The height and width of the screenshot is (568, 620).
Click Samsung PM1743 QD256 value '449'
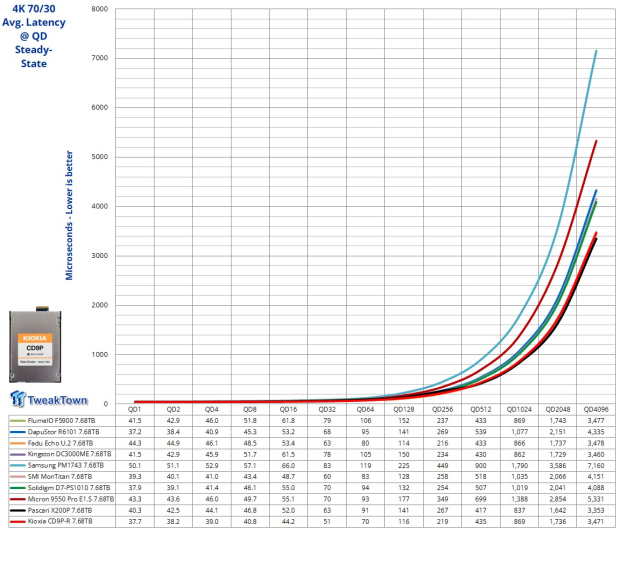pos(442,466)
